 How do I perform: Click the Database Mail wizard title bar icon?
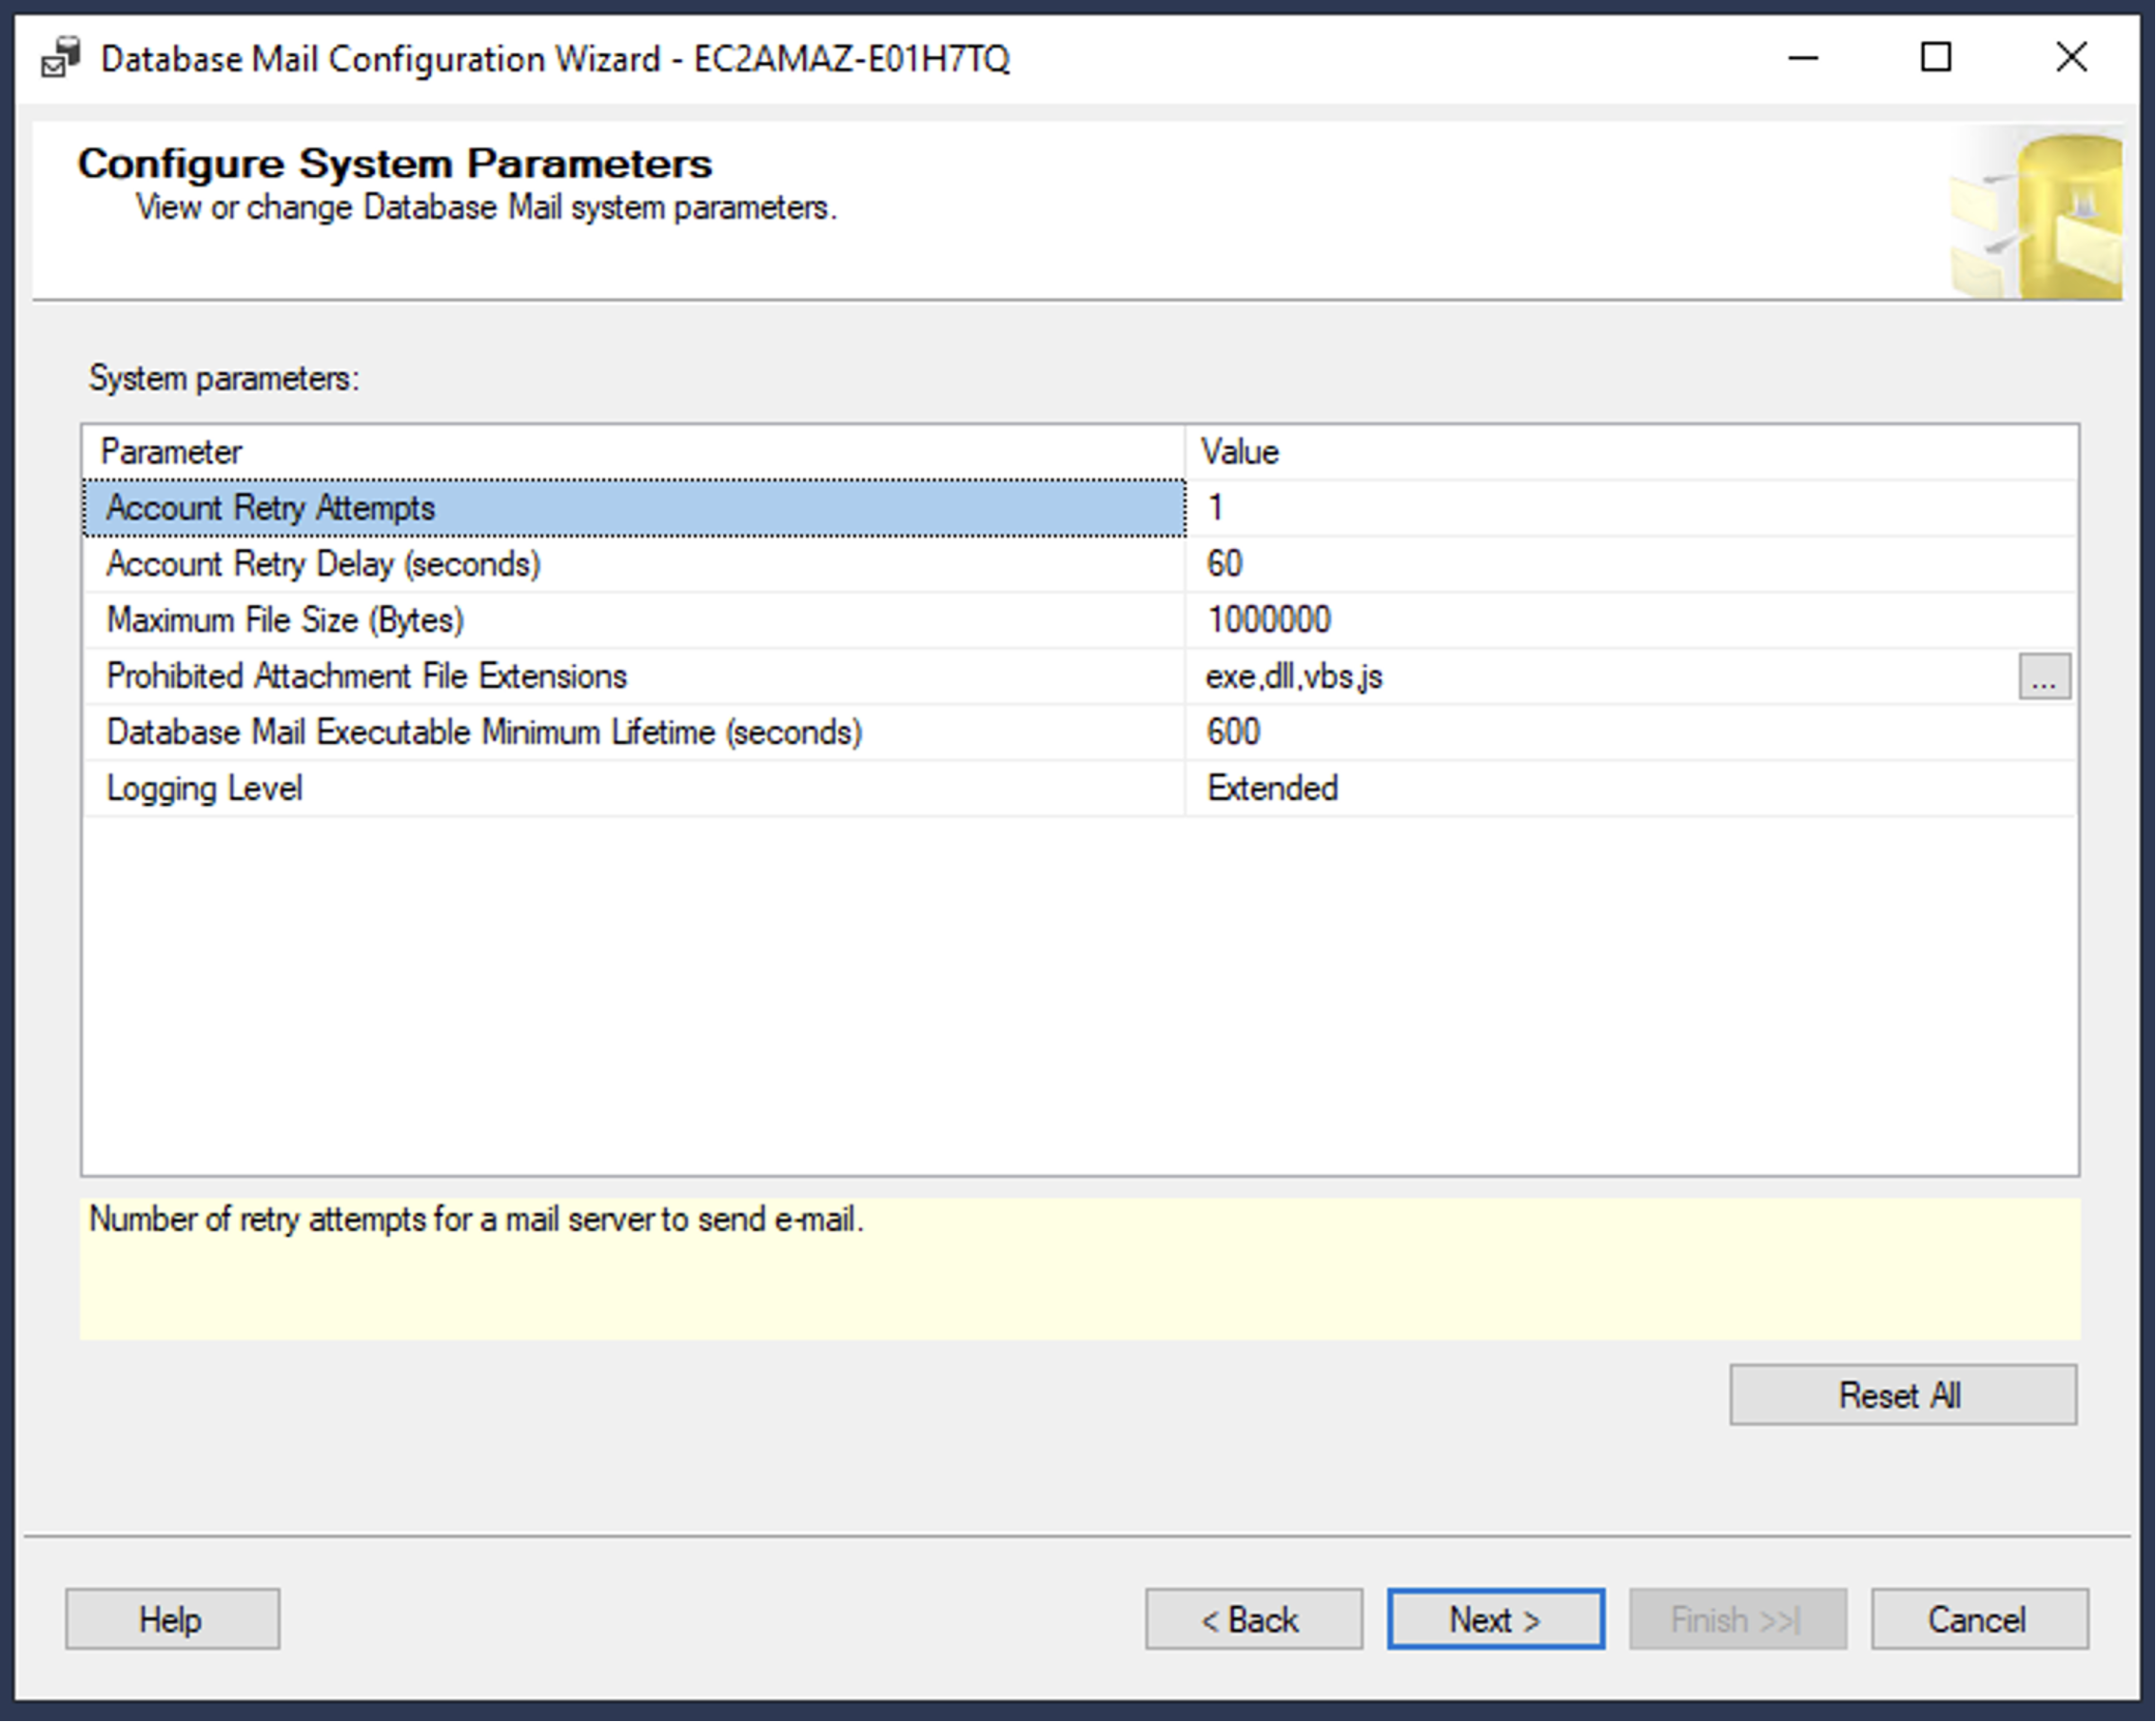60,58
